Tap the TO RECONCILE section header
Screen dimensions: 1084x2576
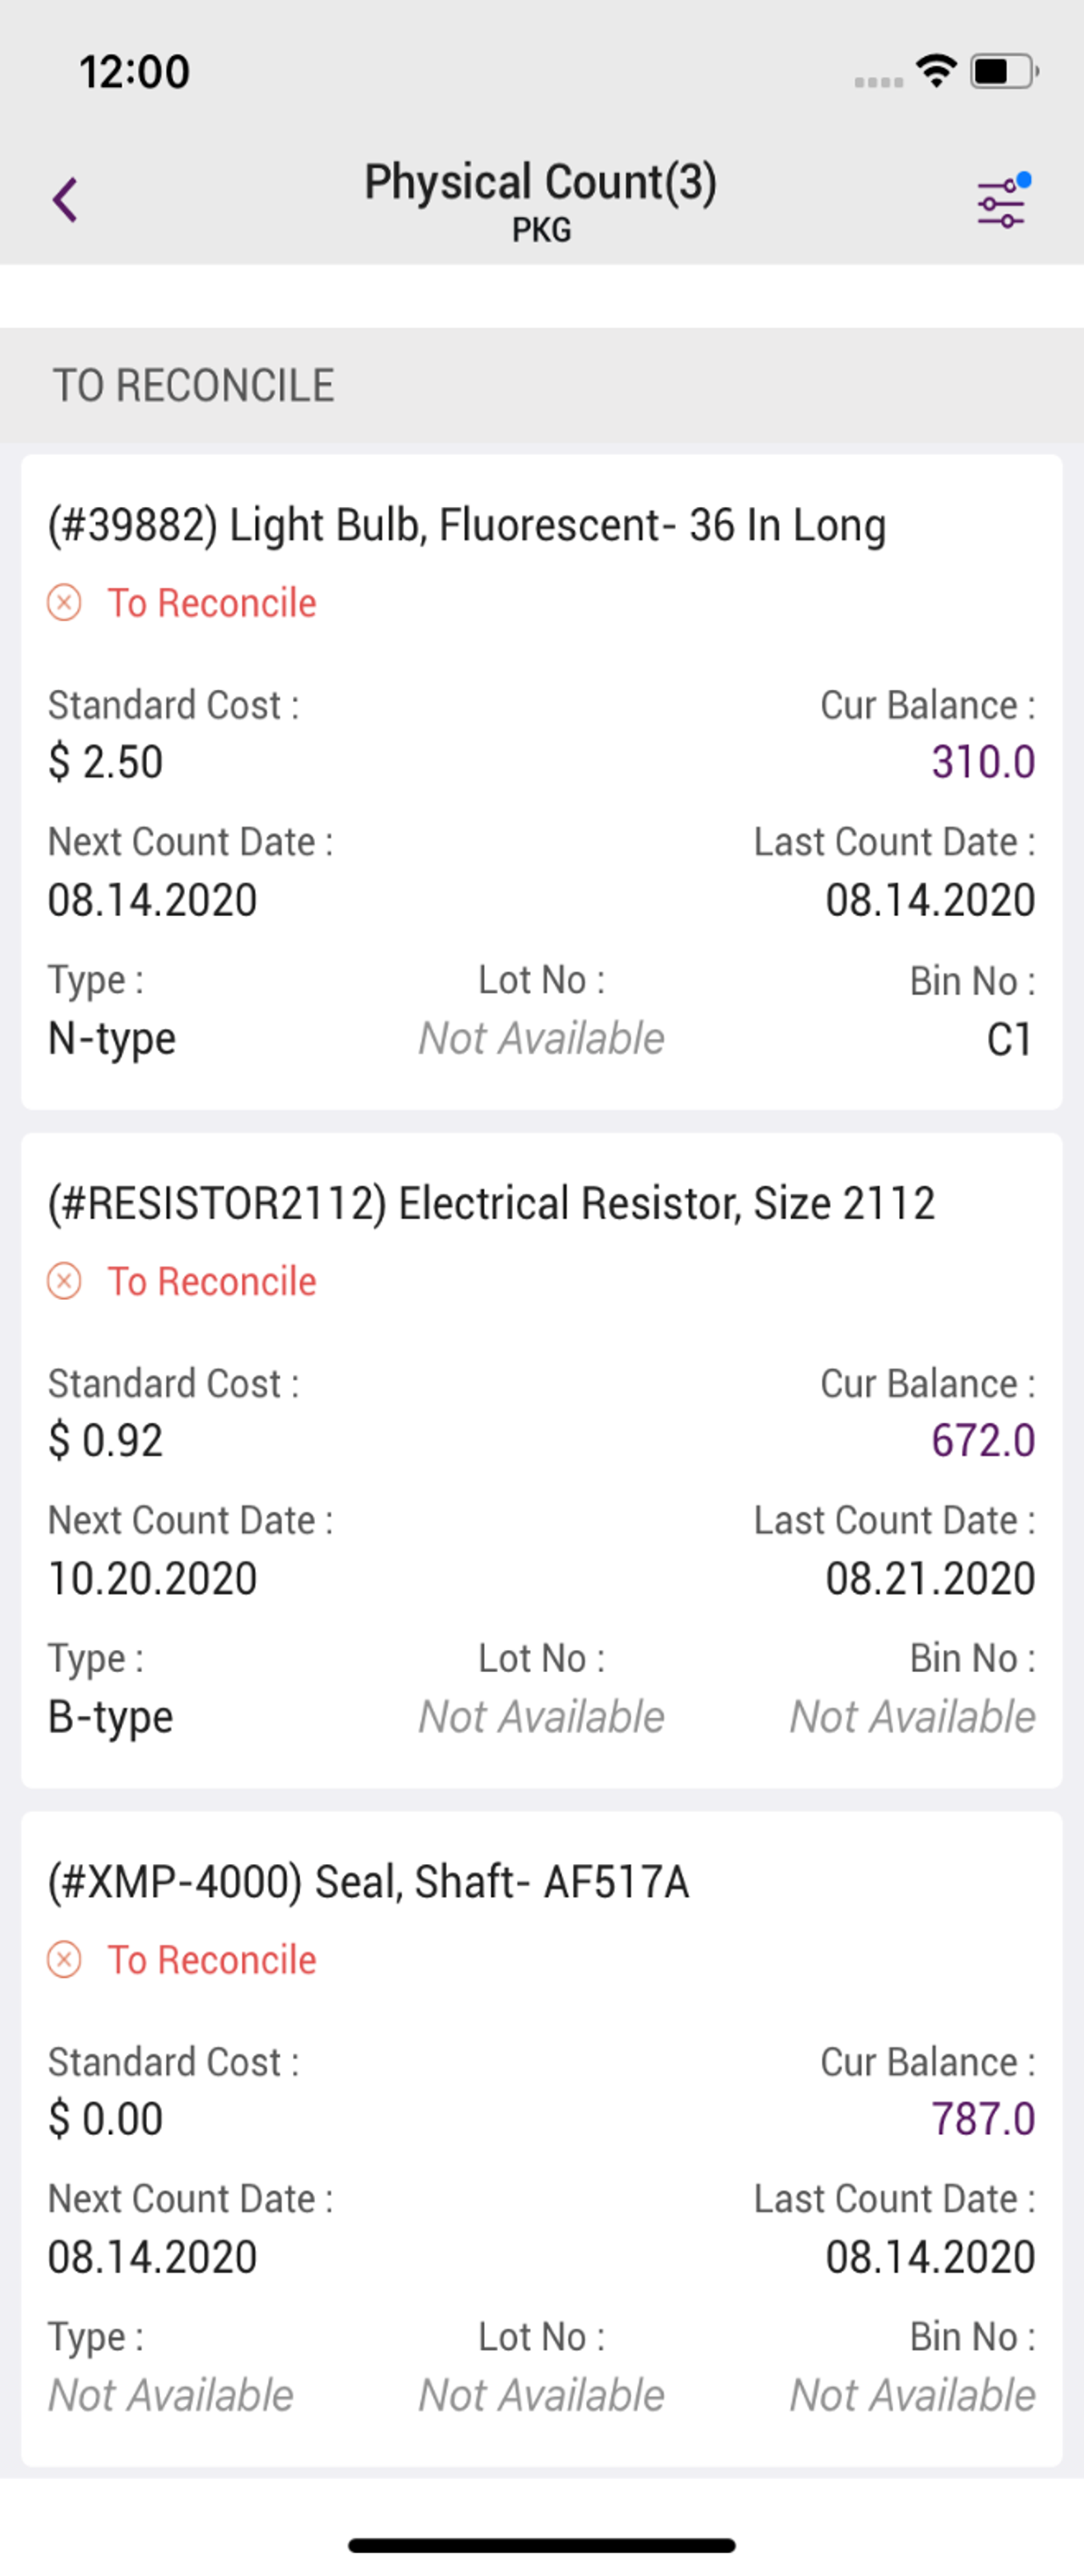click(x=194, y=386)
